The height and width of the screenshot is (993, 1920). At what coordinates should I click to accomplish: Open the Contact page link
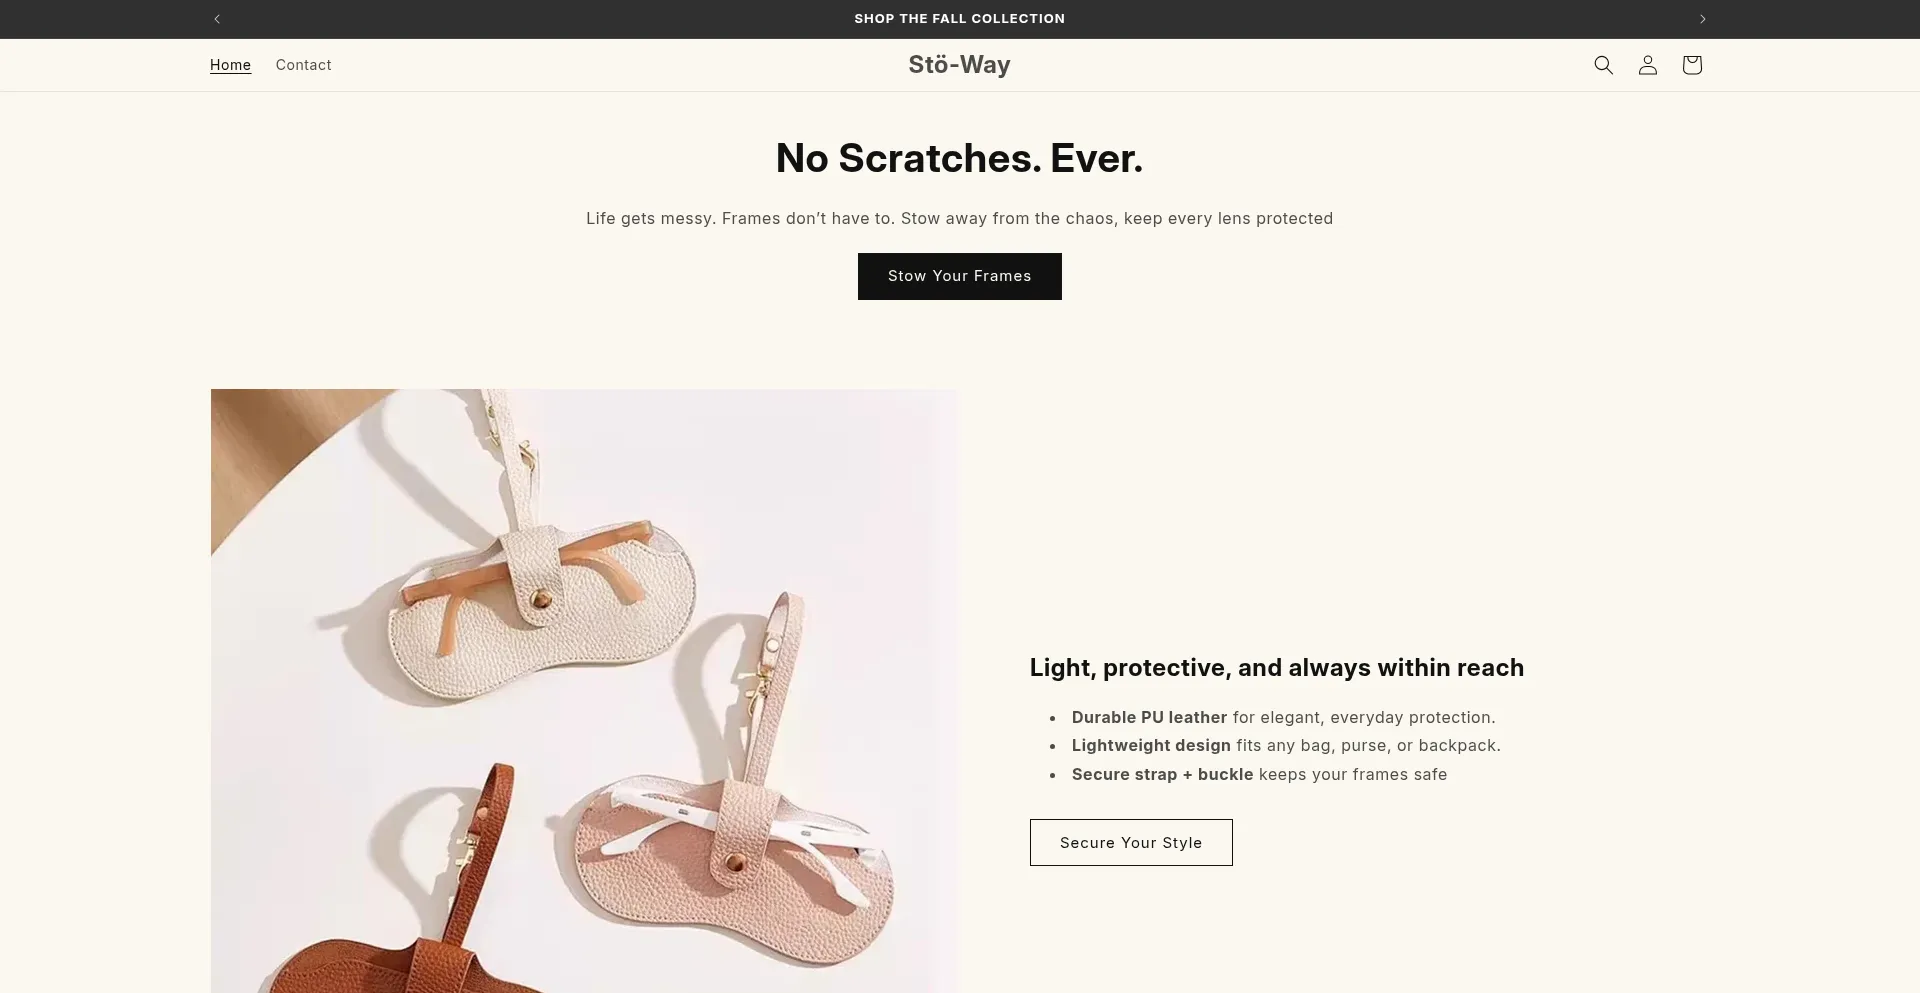[303, 65]
